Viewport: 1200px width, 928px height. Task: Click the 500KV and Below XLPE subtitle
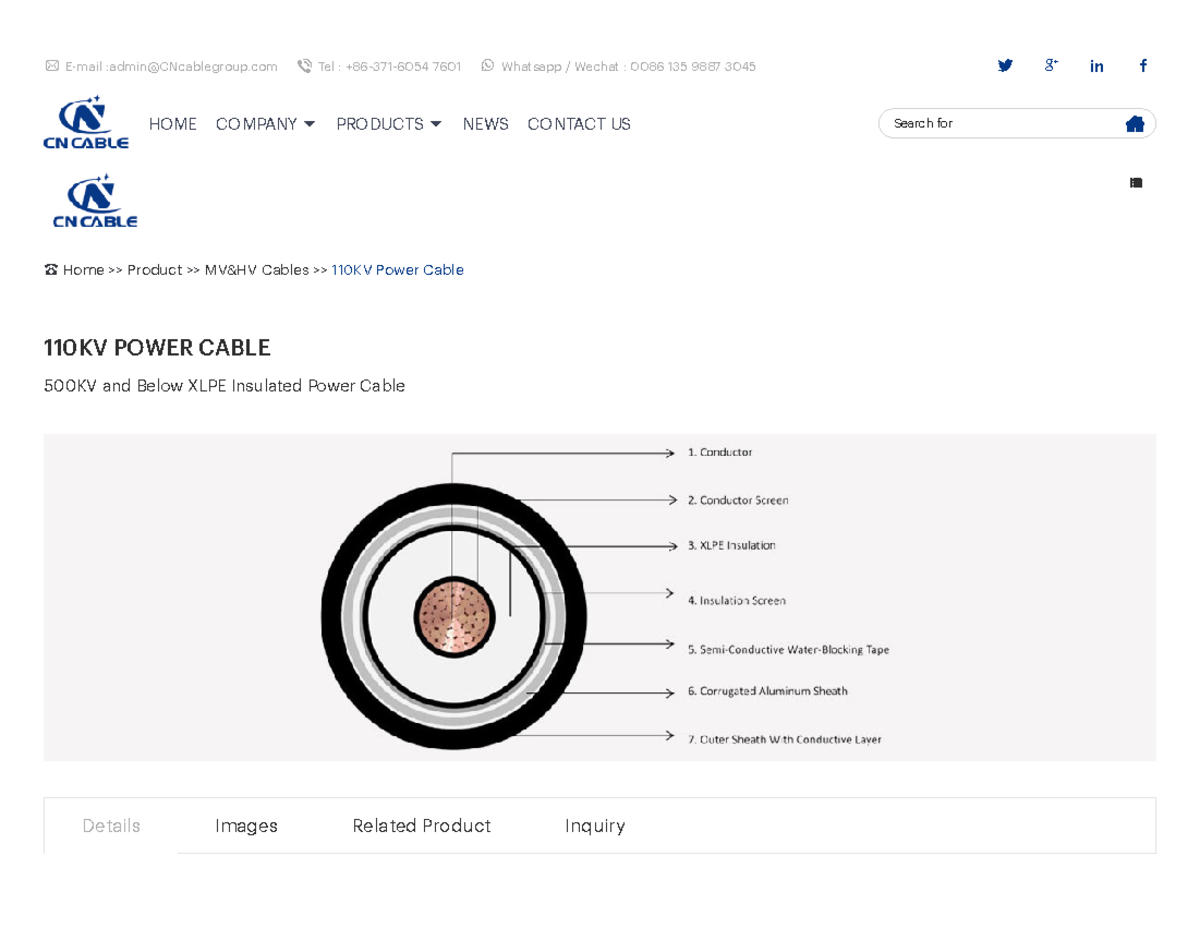(225, 386)
